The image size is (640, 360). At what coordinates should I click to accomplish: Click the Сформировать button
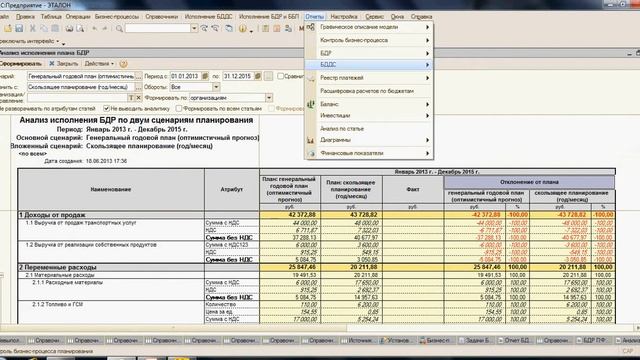coord(20,64)
